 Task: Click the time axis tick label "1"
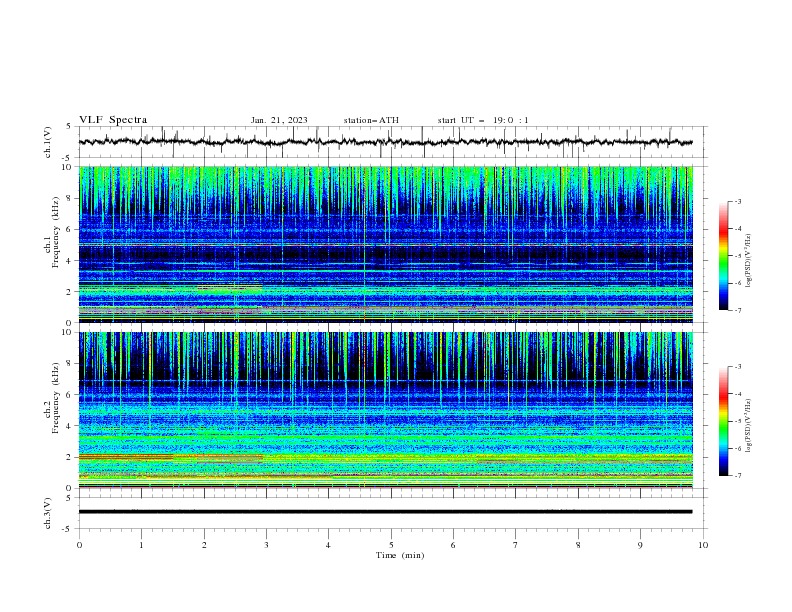pyautogui.click(x=141, y=545)
